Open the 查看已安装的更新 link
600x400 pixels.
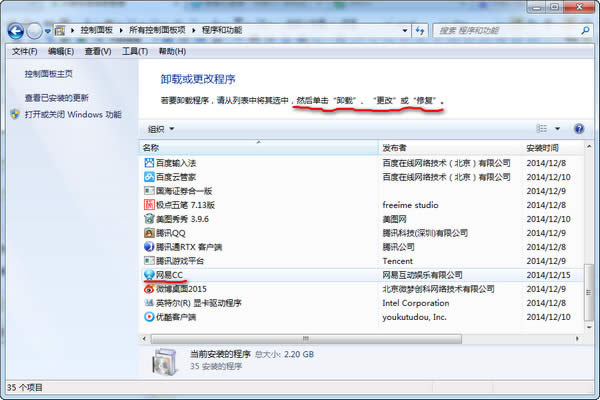pyautogui.click(x=57, y=98)
